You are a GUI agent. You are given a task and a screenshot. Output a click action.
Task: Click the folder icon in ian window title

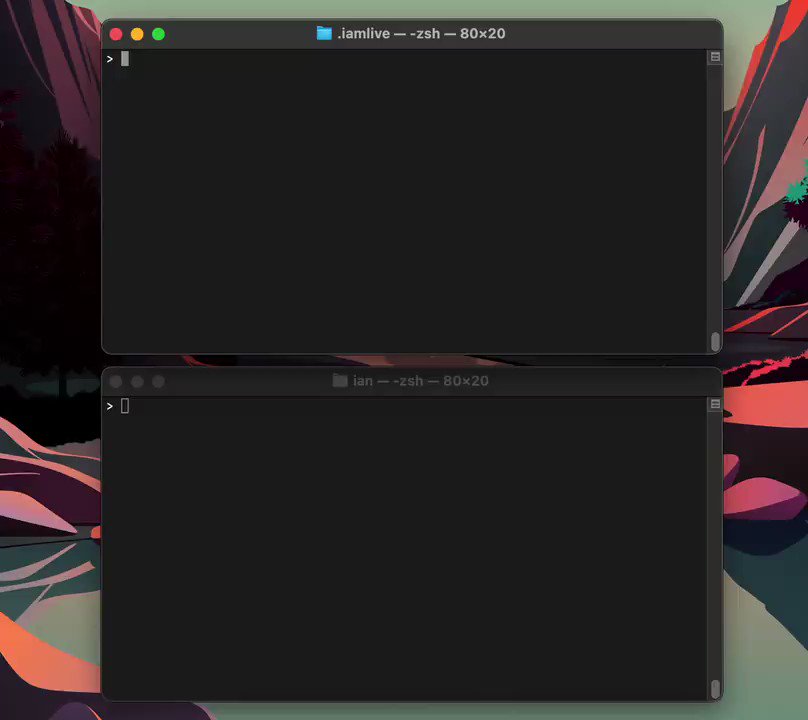[x=340, y=381]
